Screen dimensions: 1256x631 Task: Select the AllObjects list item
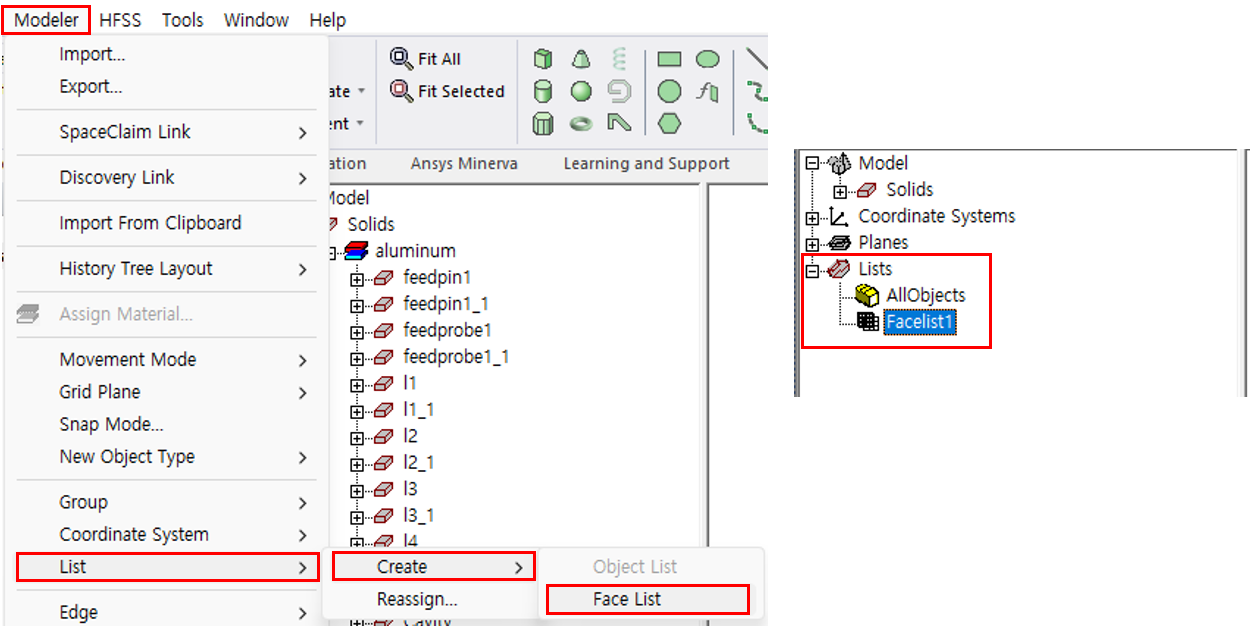(925, 295)
